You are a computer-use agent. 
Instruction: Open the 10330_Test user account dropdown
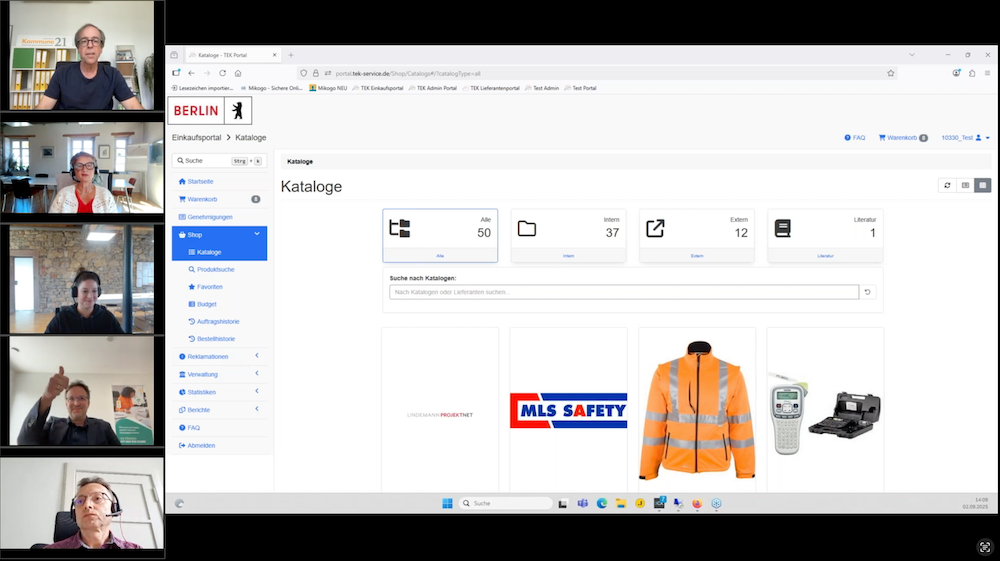click(x=964, y=138)
